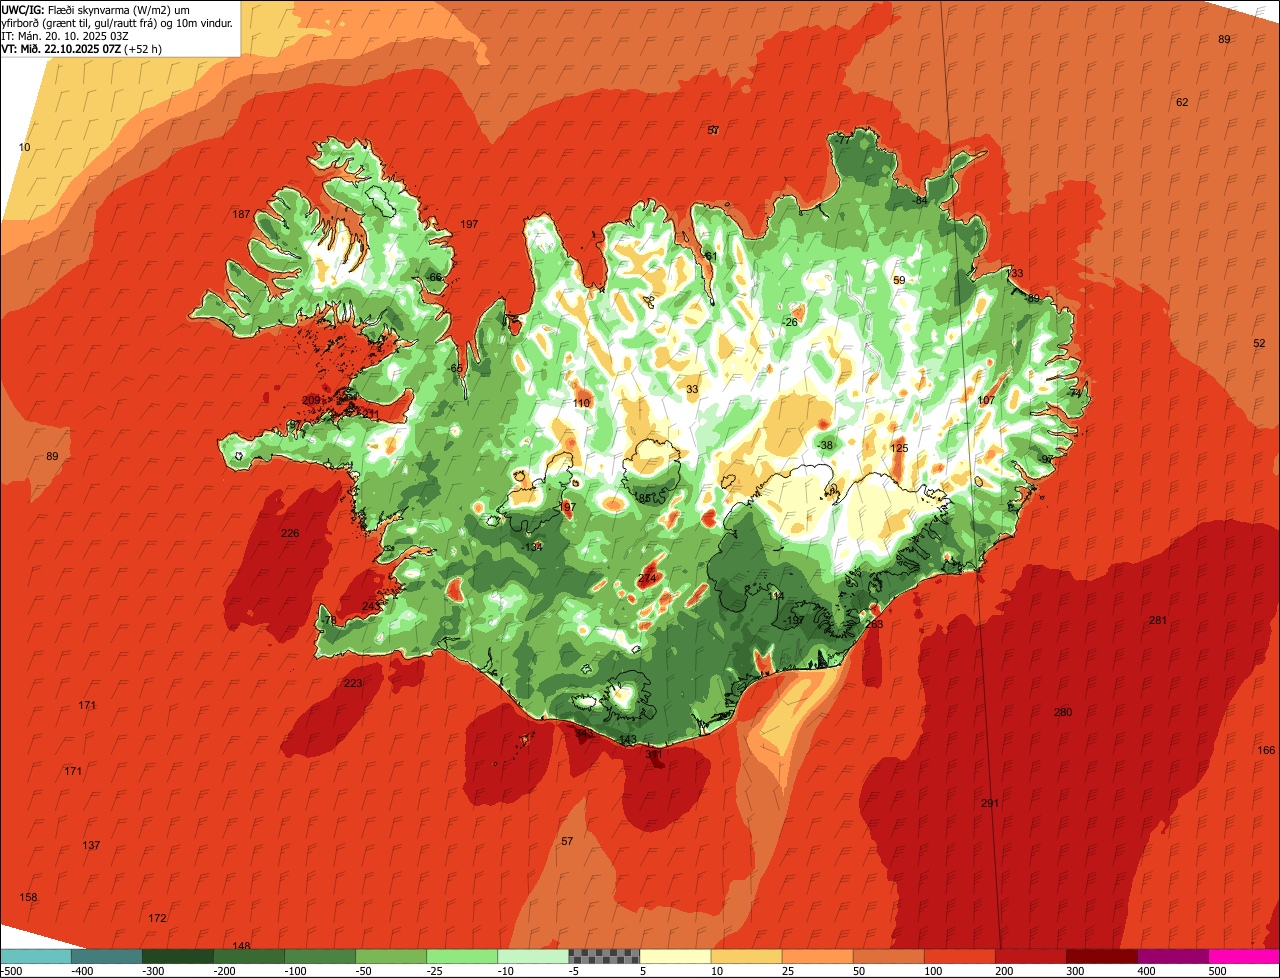Click the map value '280' in the dark red area
1280x978 pixels.
pos(1063,713)
